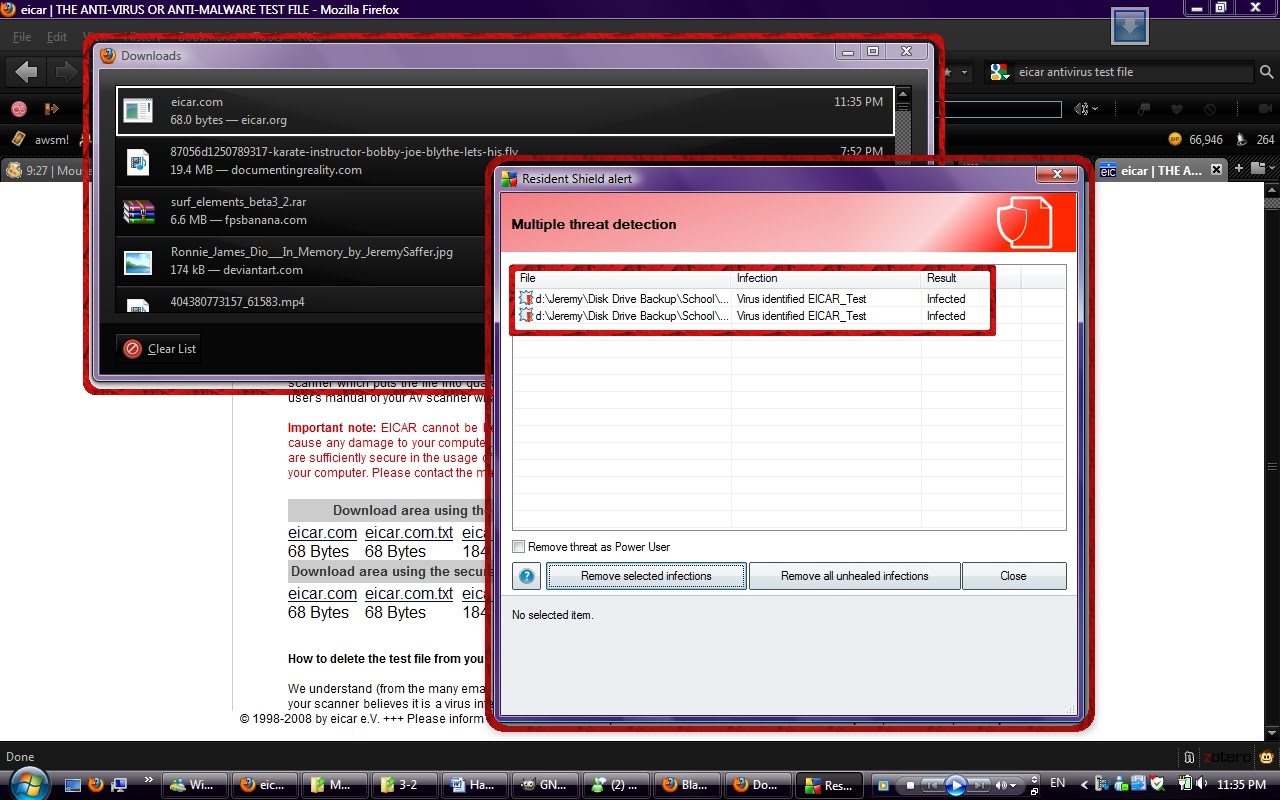Close the eicar tab
This screenshot has width=1280, height=800.
pos(1216,170)
